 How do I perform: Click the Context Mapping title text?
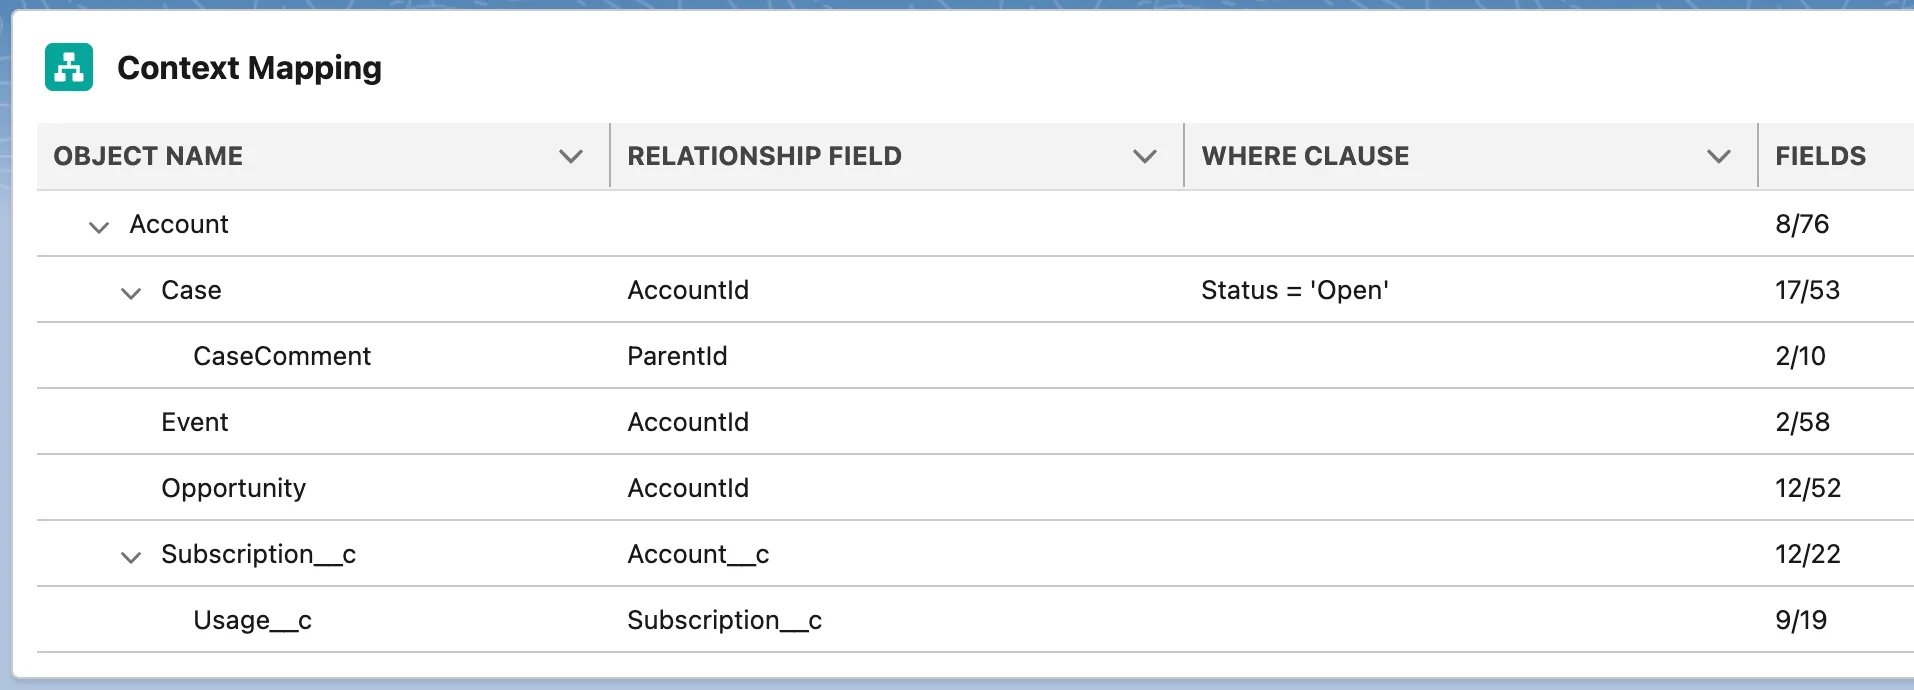pos(249,67)
